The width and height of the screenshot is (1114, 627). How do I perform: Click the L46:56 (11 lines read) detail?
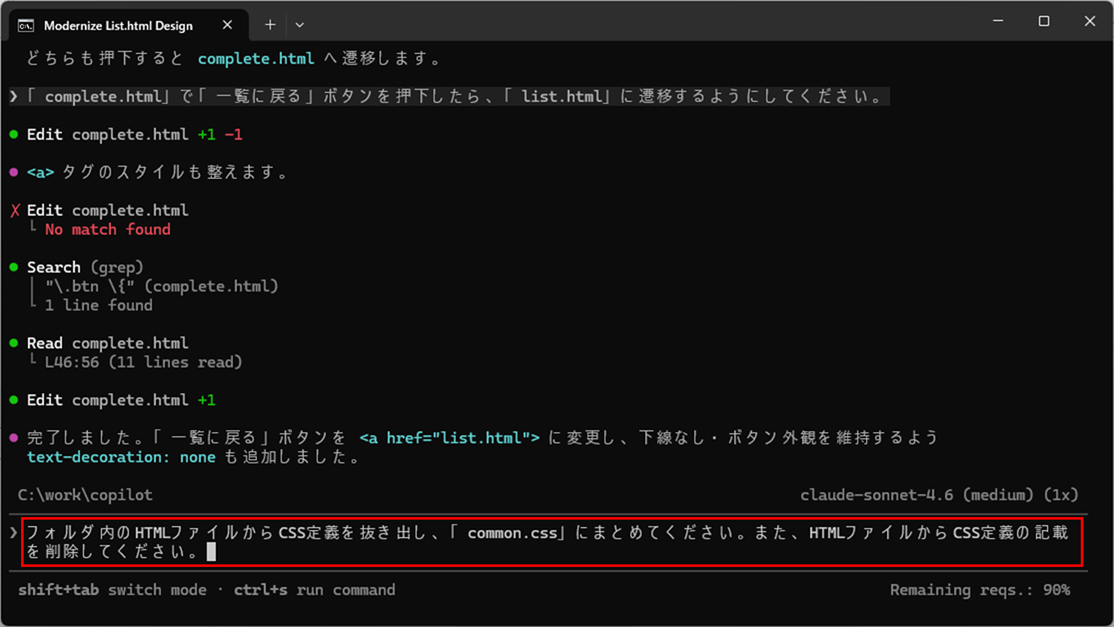[143, 362]
